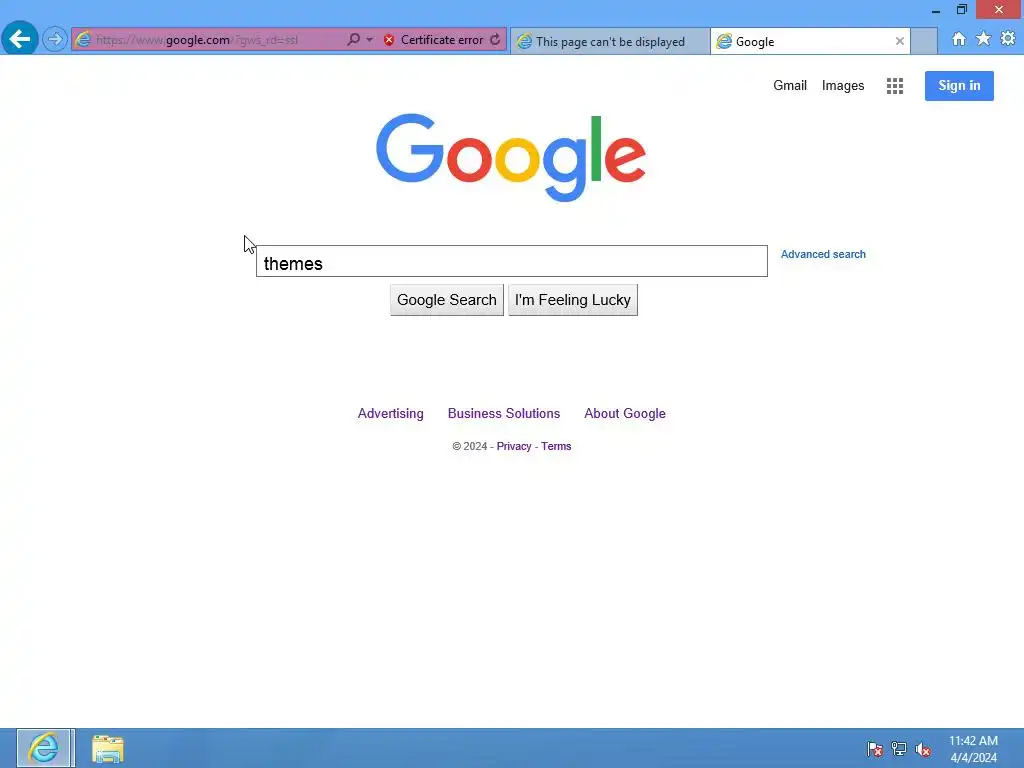Open About Google link

(624, 413)
